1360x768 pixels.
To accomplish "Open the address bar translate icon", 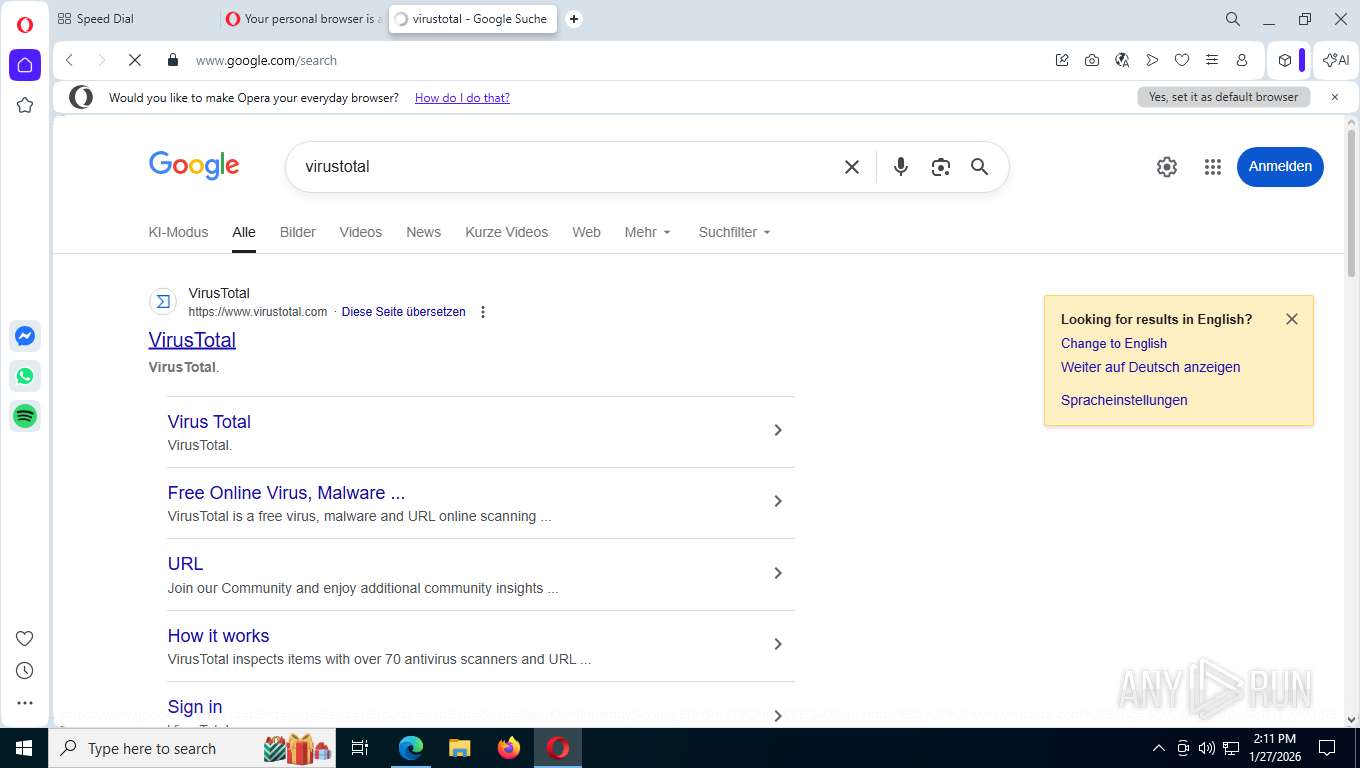I will pos(1122,60).
